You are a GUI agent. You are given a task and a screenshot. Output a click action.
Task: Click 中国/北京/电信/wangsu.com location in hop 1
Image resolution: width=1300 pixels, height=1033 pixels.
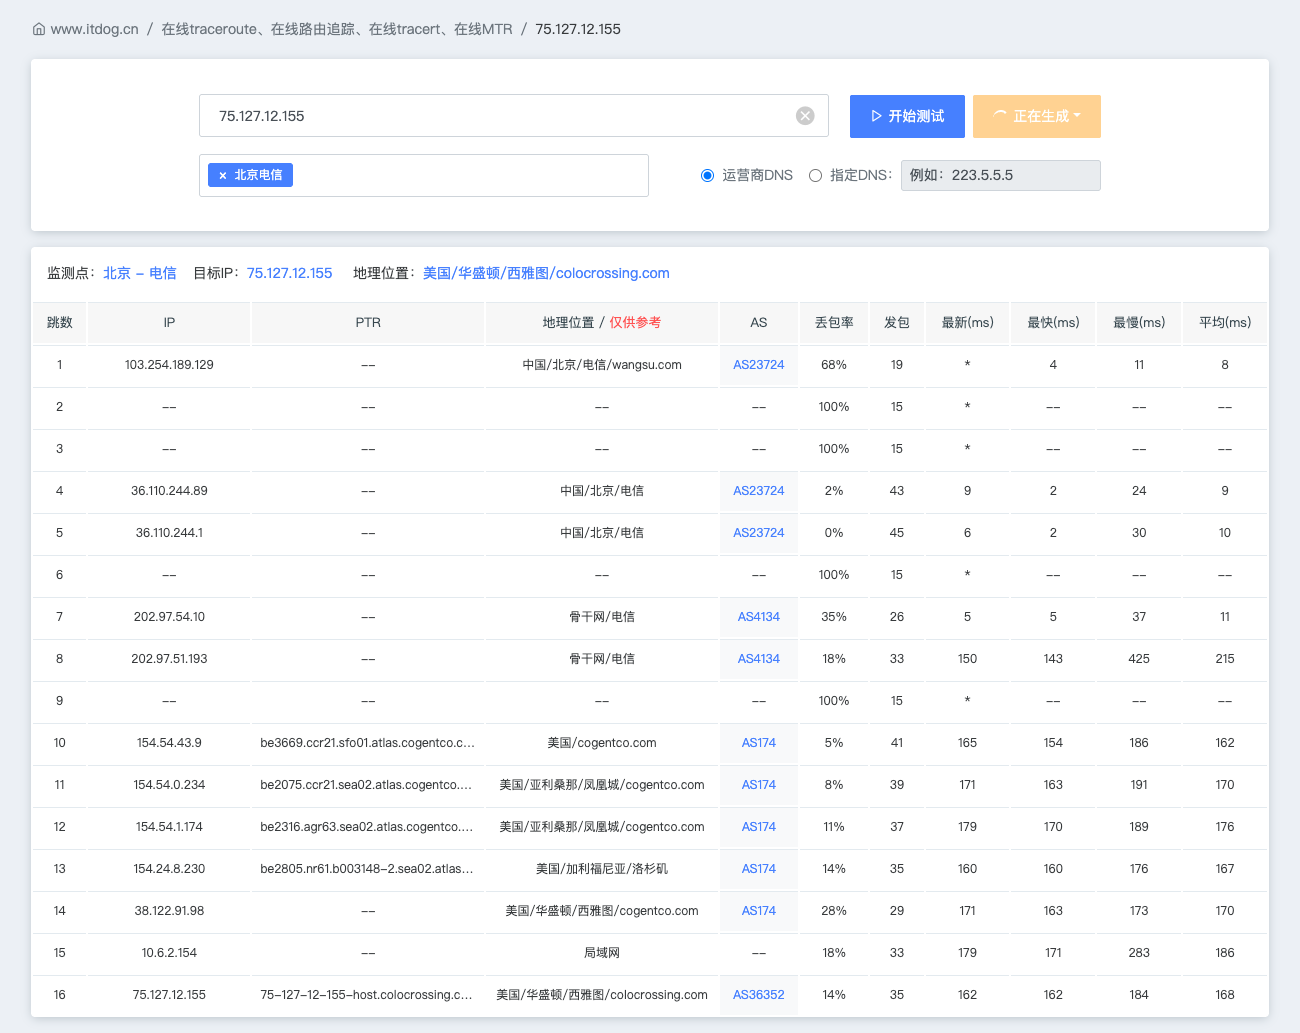tap(602, 365)
